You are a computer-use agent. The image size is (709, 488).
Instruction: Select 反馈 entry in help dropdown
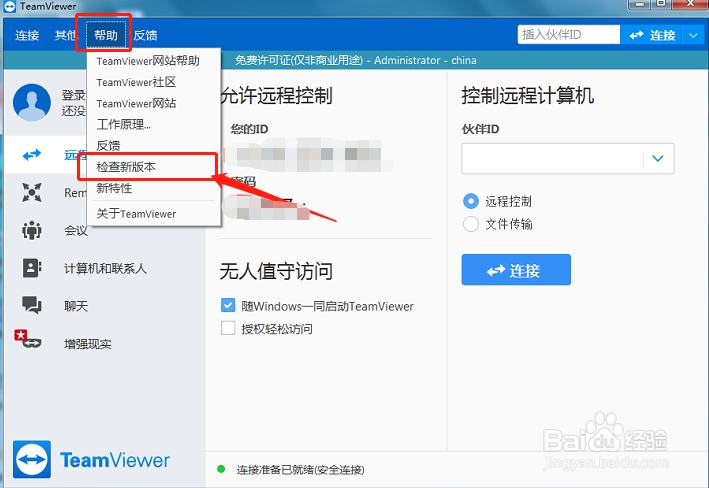[109, 145]
